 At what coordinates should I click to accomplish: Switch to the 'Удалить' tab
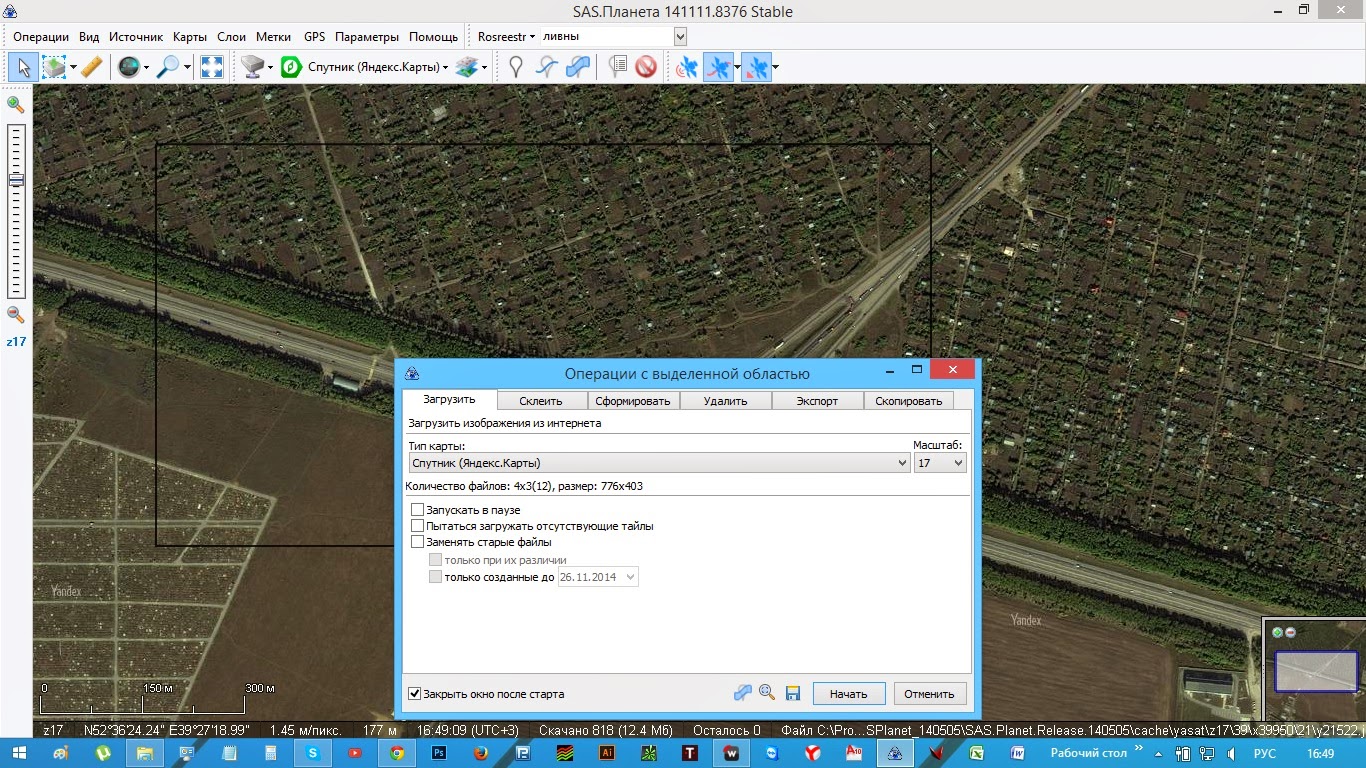pyautogui.click(x=726, y=401)
